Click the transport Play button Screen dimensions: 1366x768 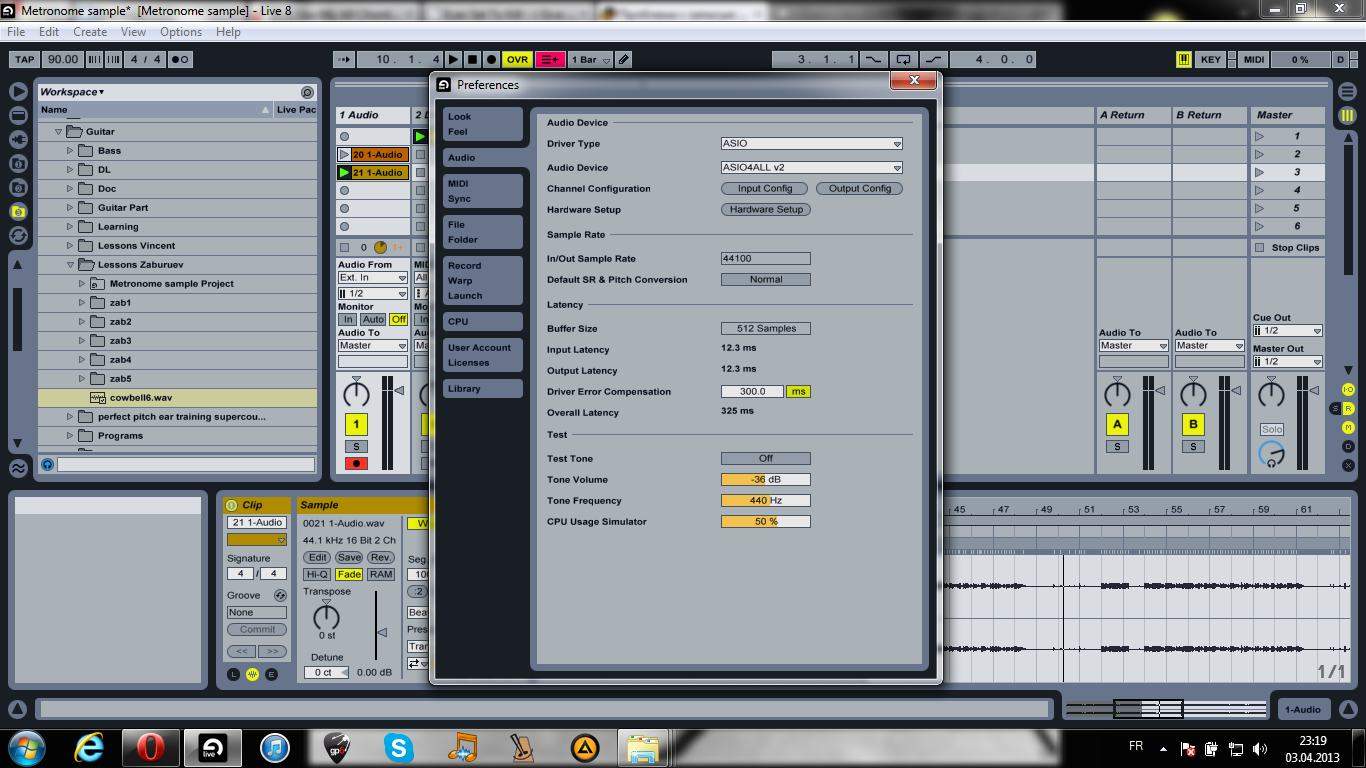point(454,60)
